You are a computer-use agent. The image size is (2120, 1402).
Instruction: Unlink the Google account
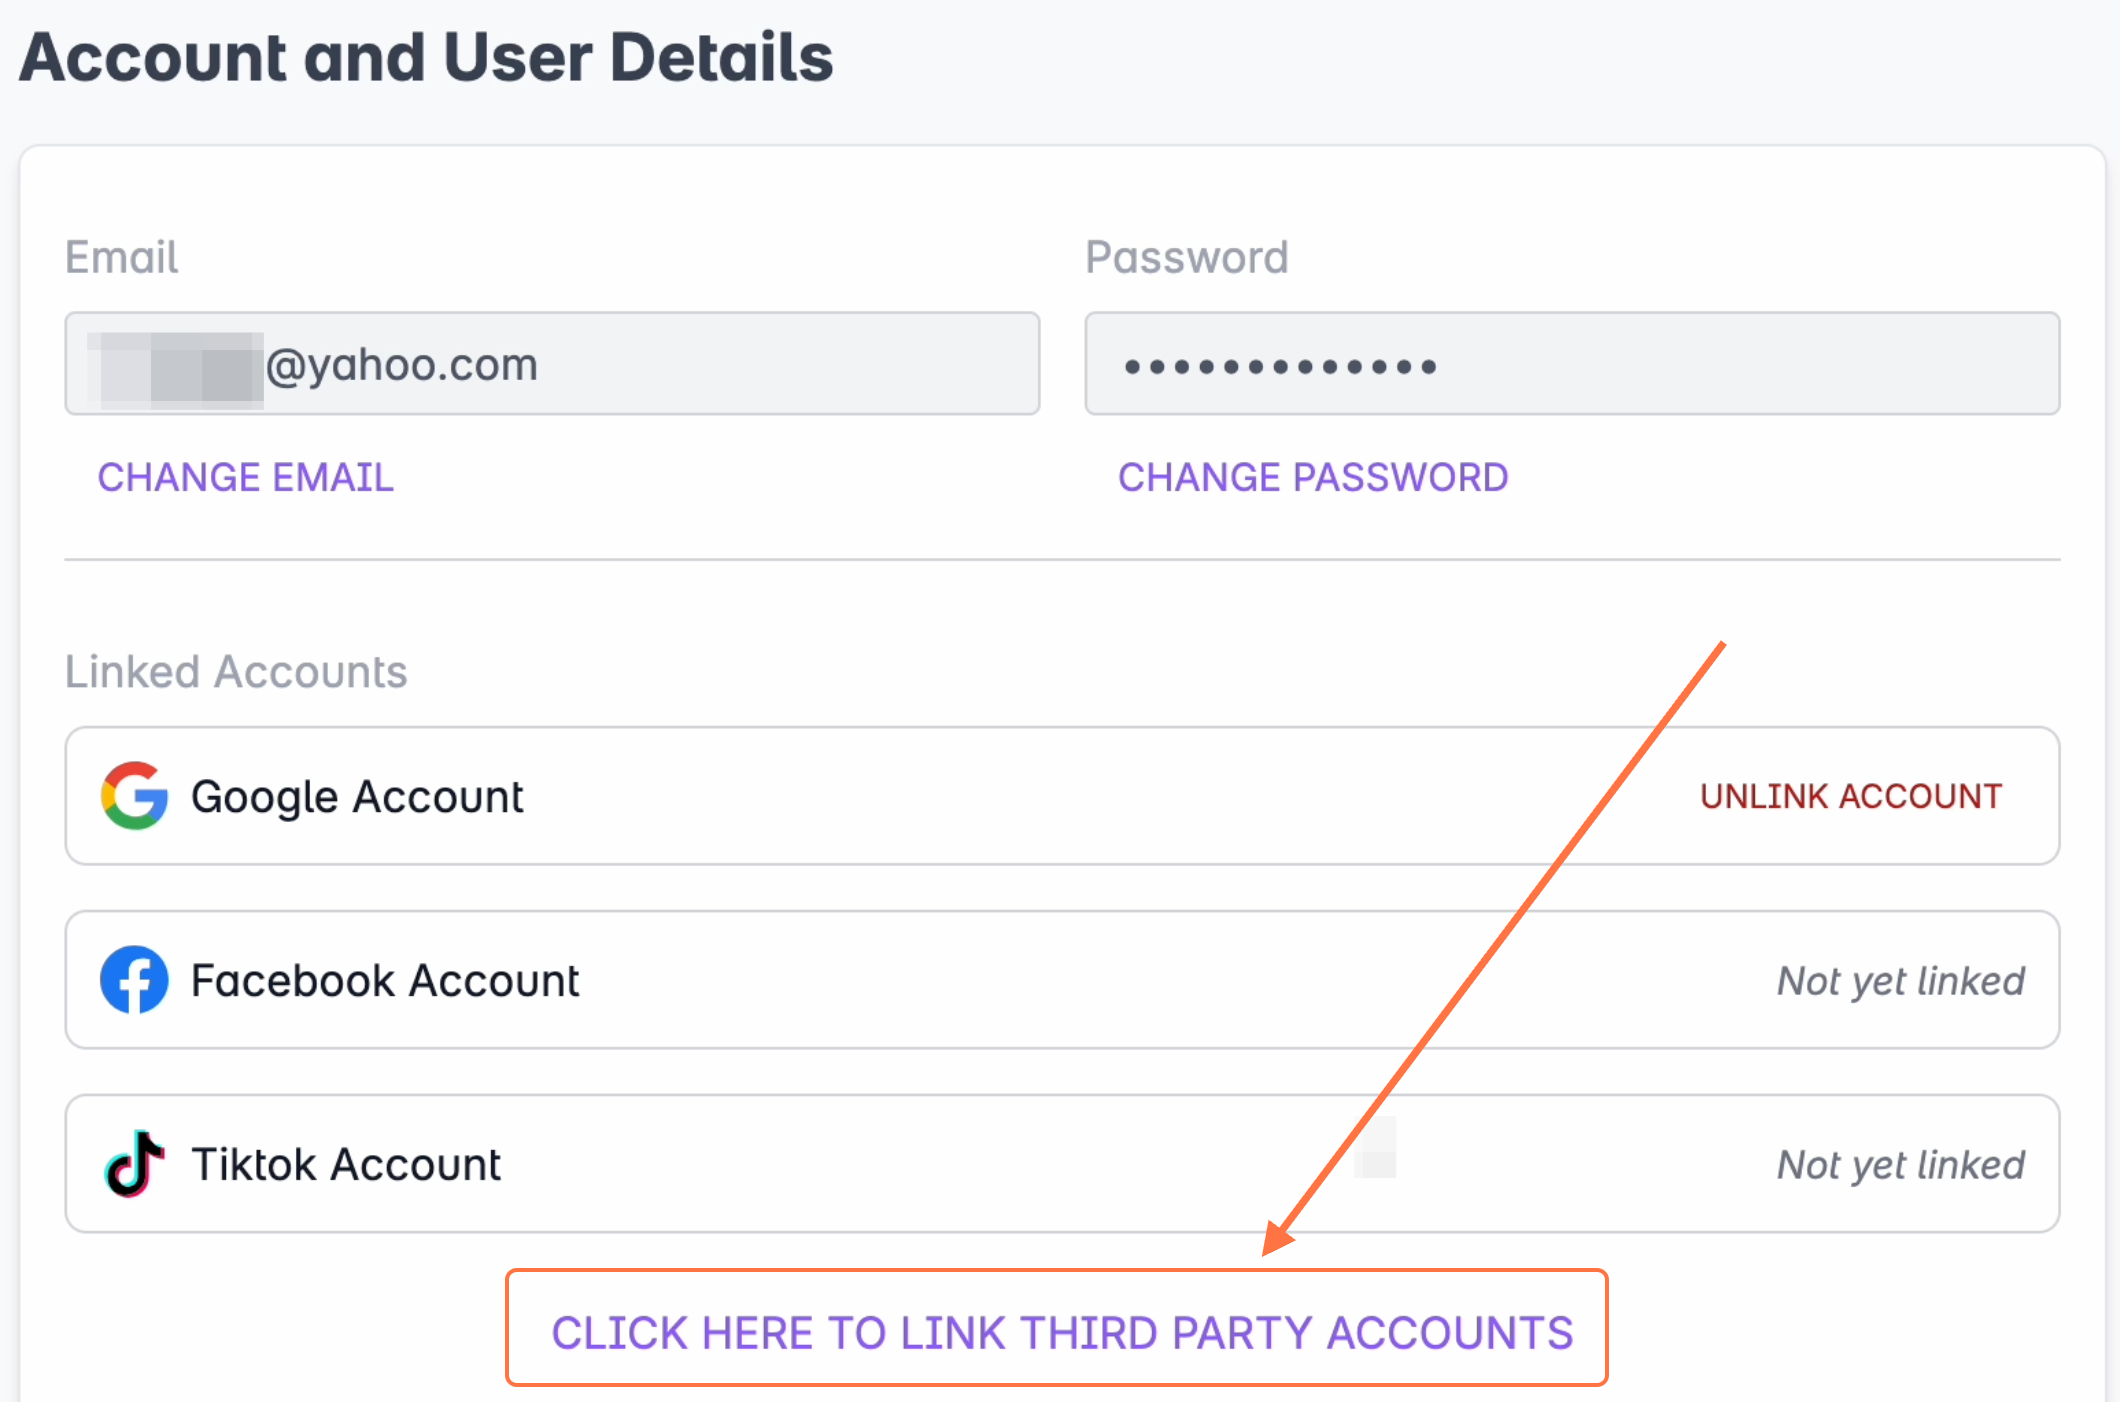point(1850,796)
